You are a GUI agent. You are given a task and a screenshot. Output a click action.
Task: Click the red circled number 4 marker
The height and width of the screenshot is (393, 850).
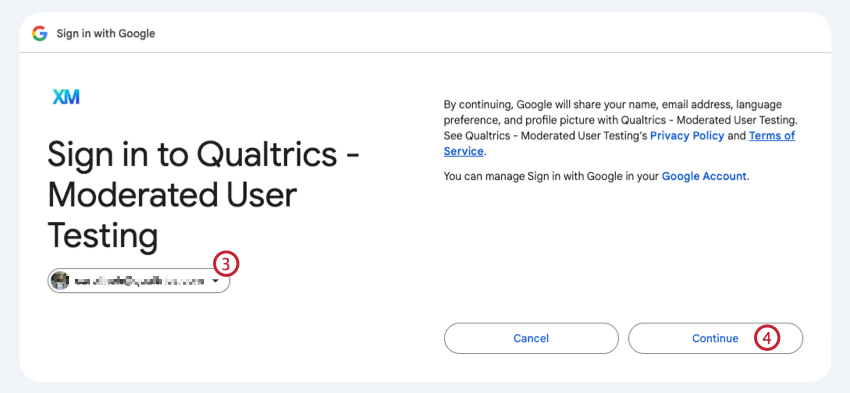tap(767, 338)
